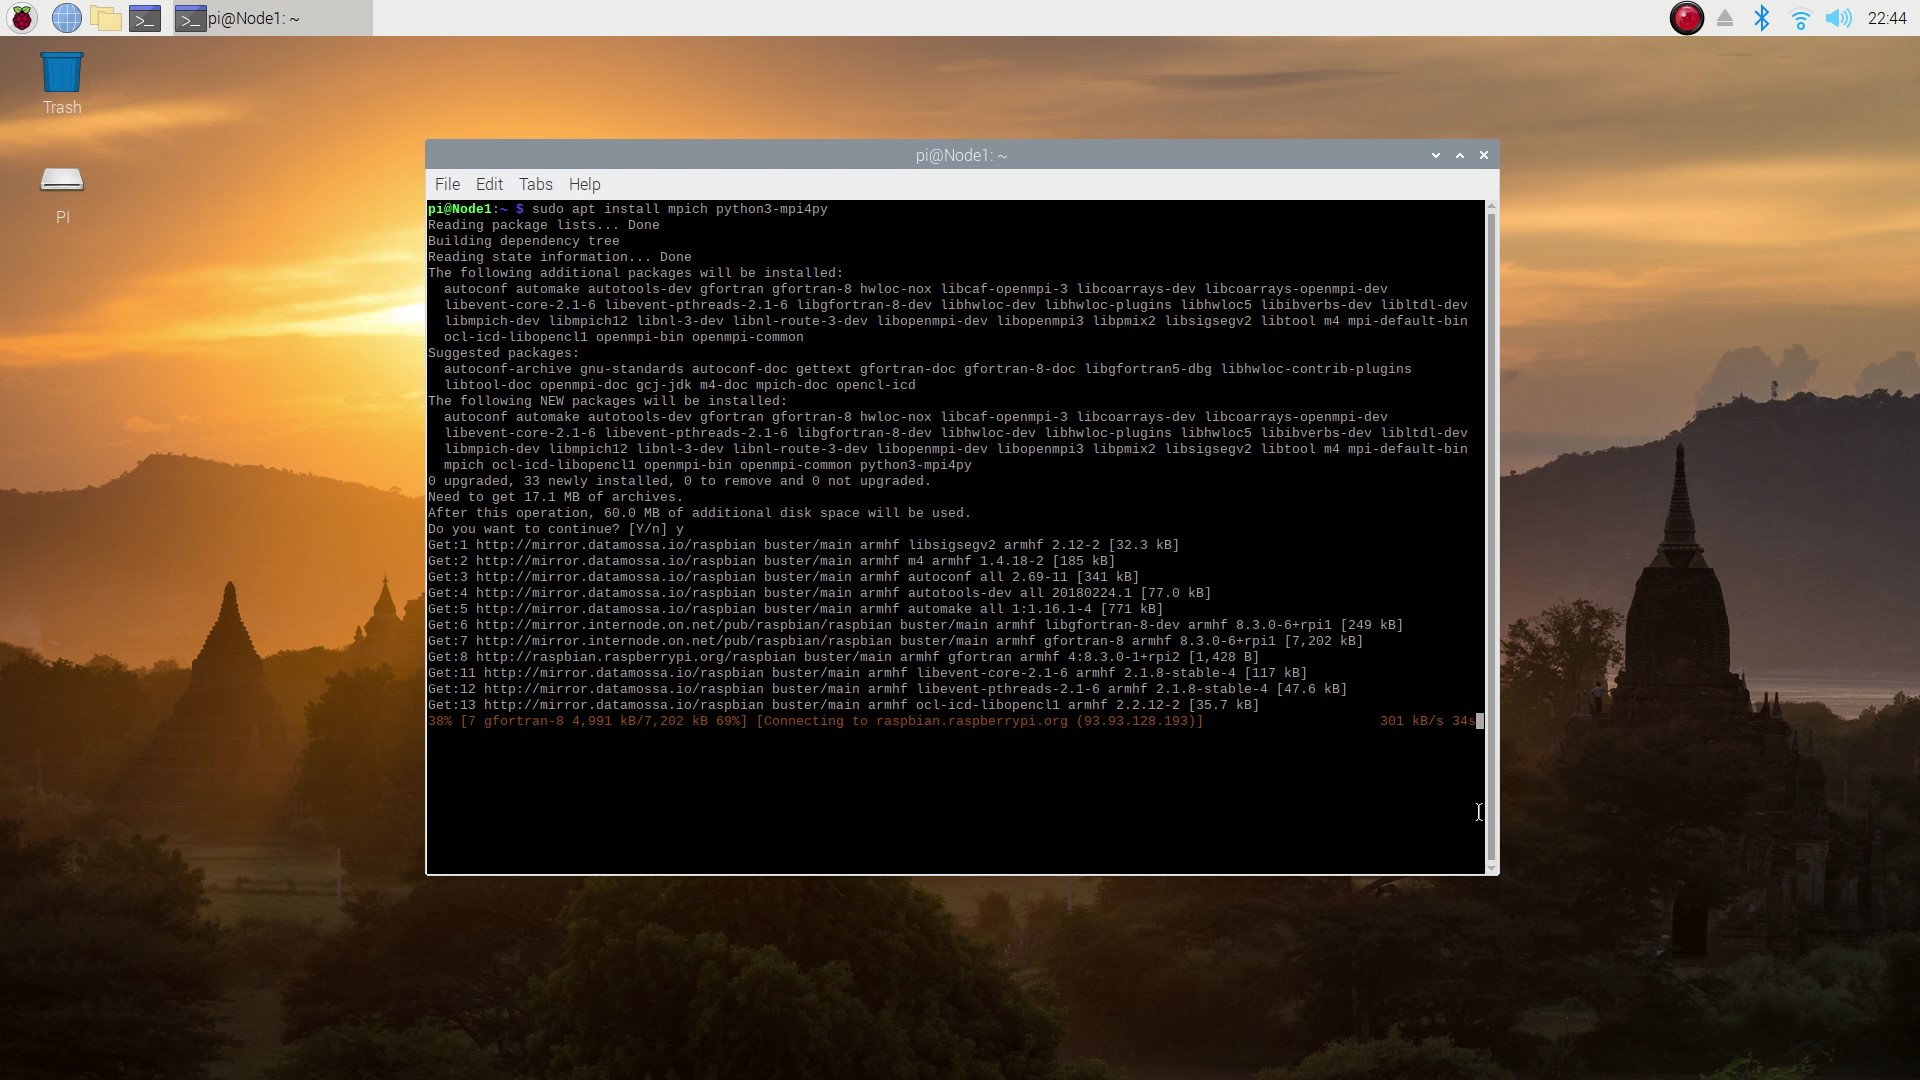This screenshot has width=1920, height=1080.
Task: Click the eject media tray icon
Action: point(1725,18)
